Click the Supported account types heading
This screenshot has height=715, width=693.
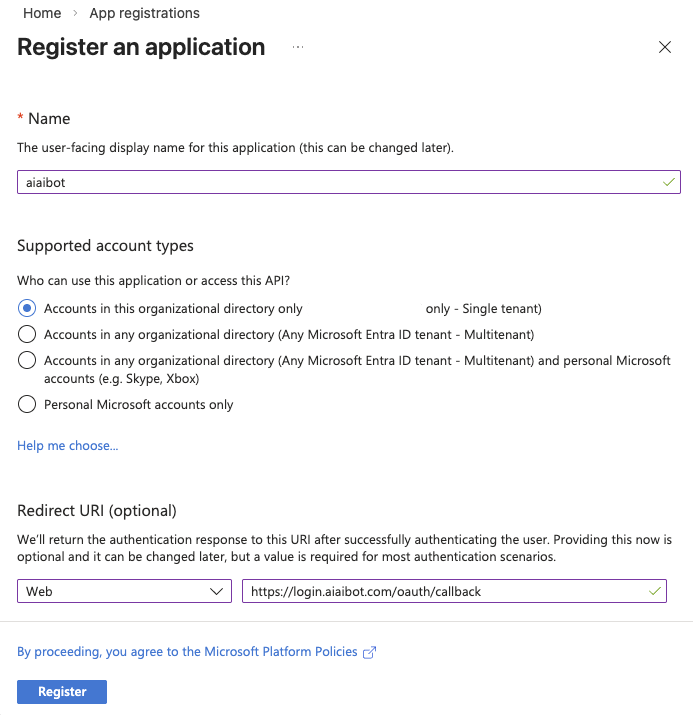[105, 246]
